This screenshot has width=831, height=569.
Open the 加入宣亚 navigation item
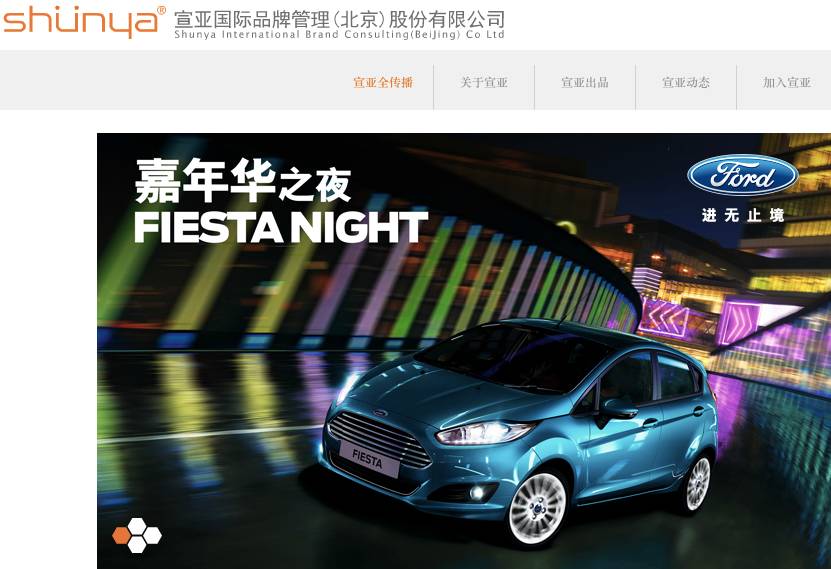point(786,83)
